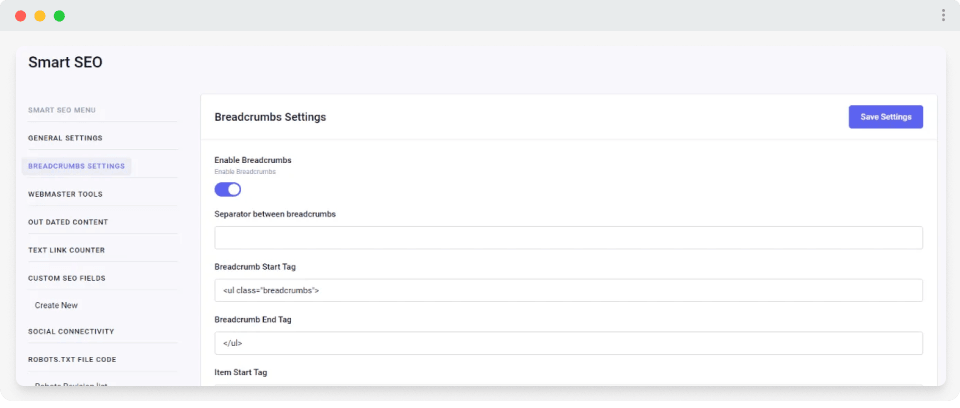
Task: Focus the Breadcrumb Start Tag input
Action: [568, 290]
